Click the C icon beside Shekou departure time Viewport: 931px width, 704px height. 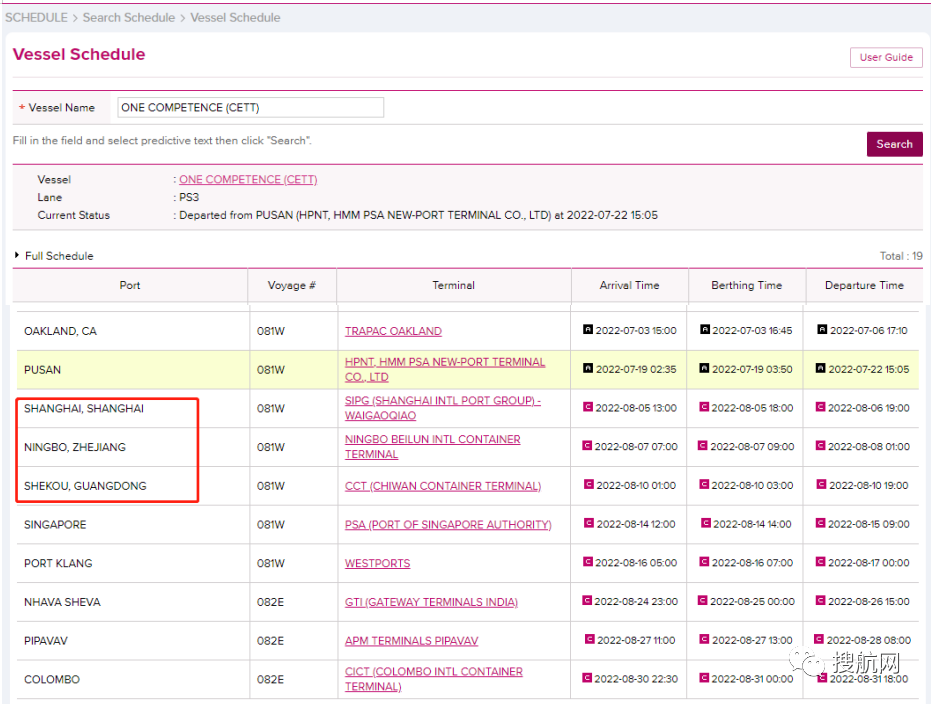pos(821,485)
